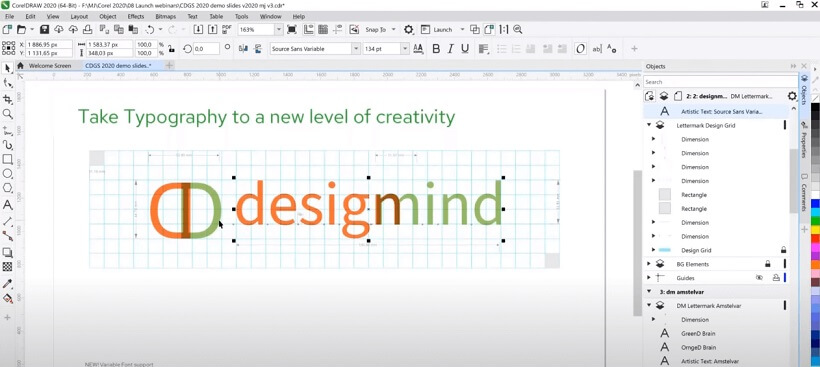The height and width of the screenshot is (367, 820).
Task: Unlock the Design Grid object
Action: (783, 250)
